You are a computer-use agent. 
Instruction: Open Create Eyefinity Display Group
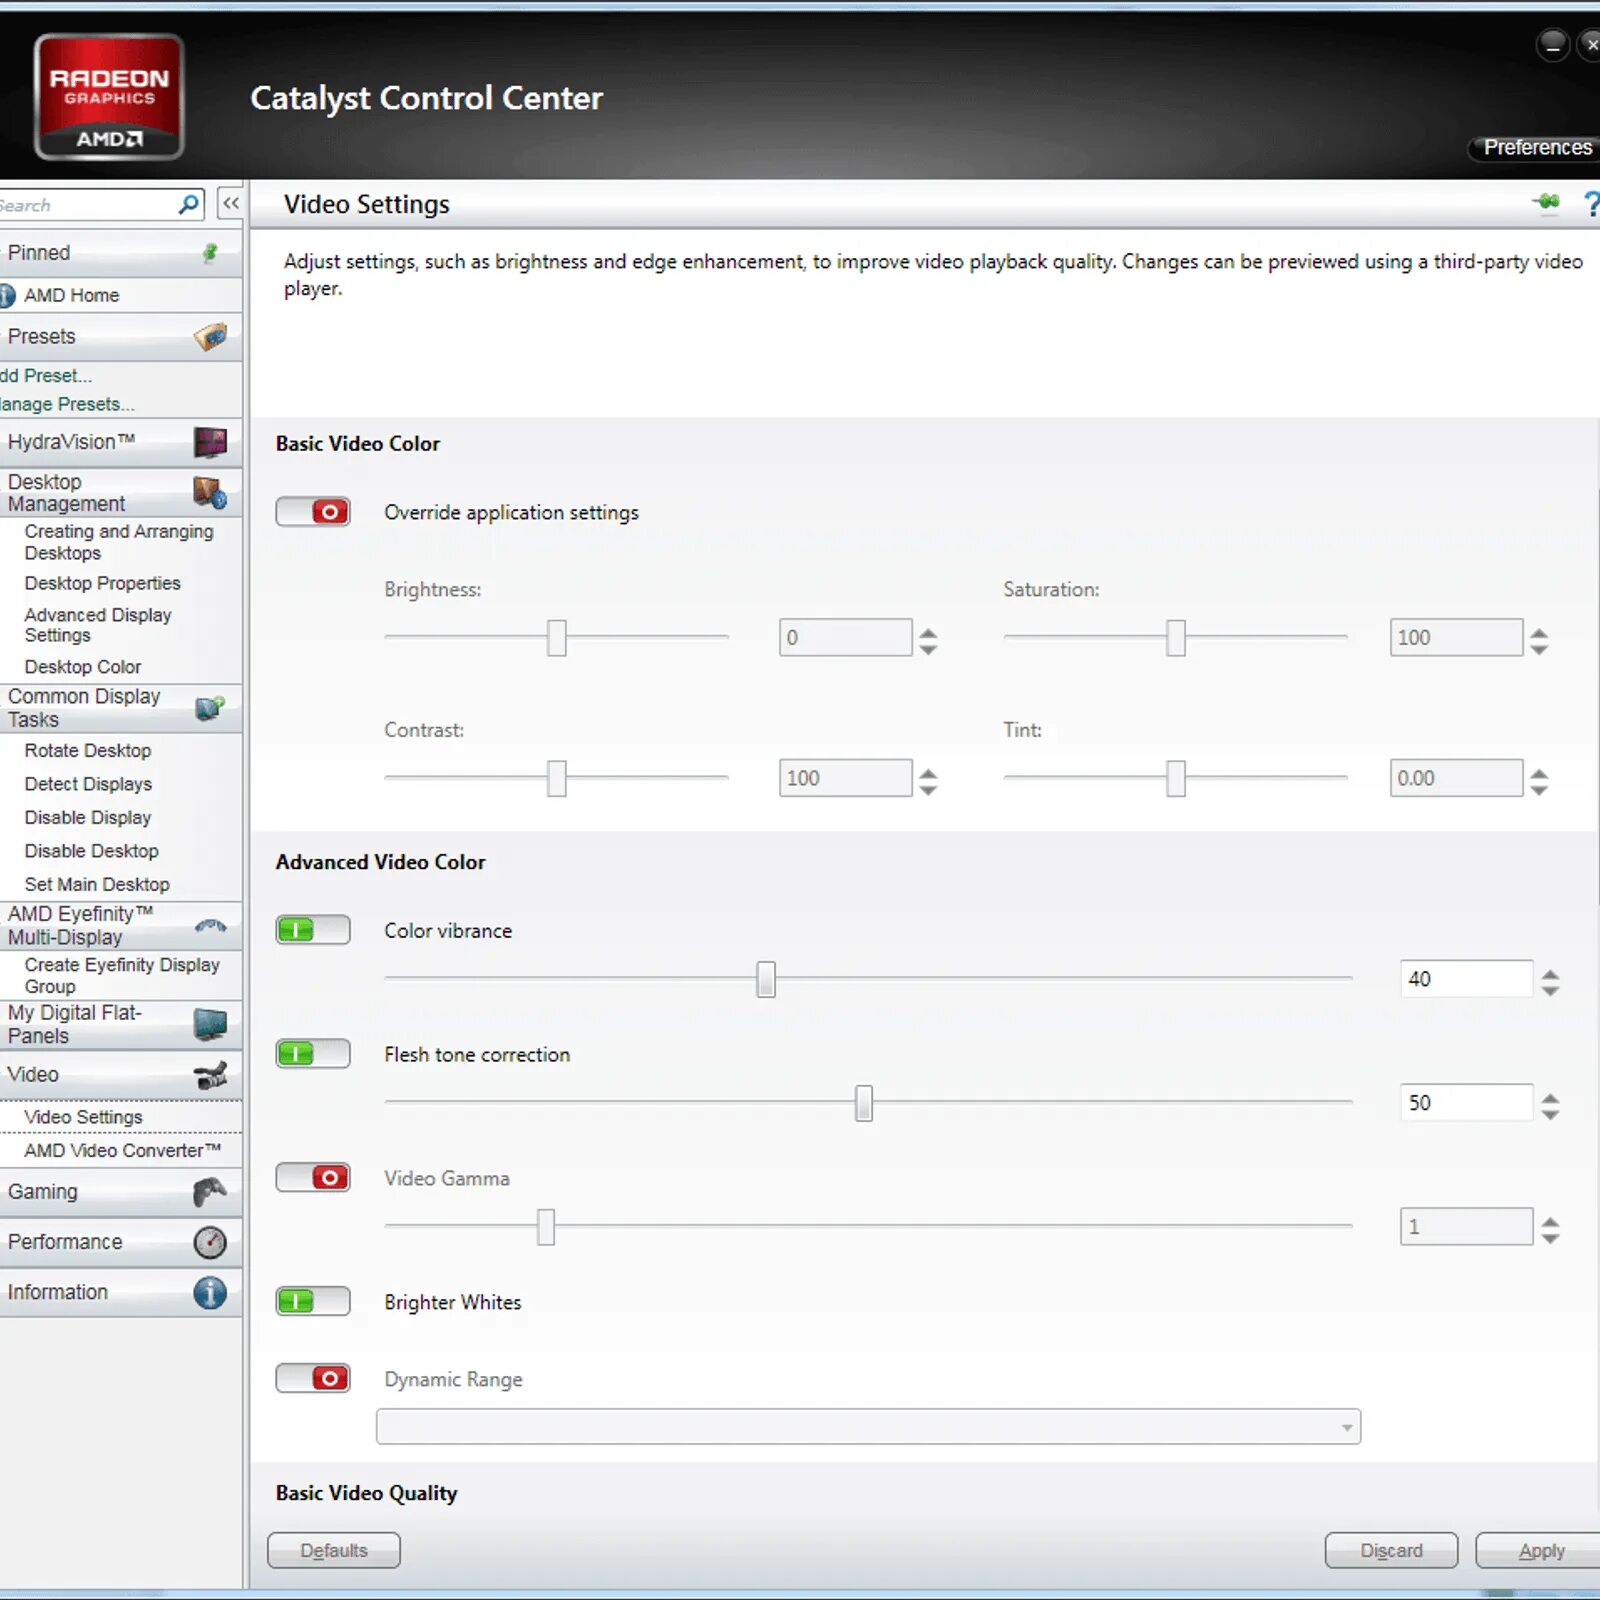pos(122,975)
